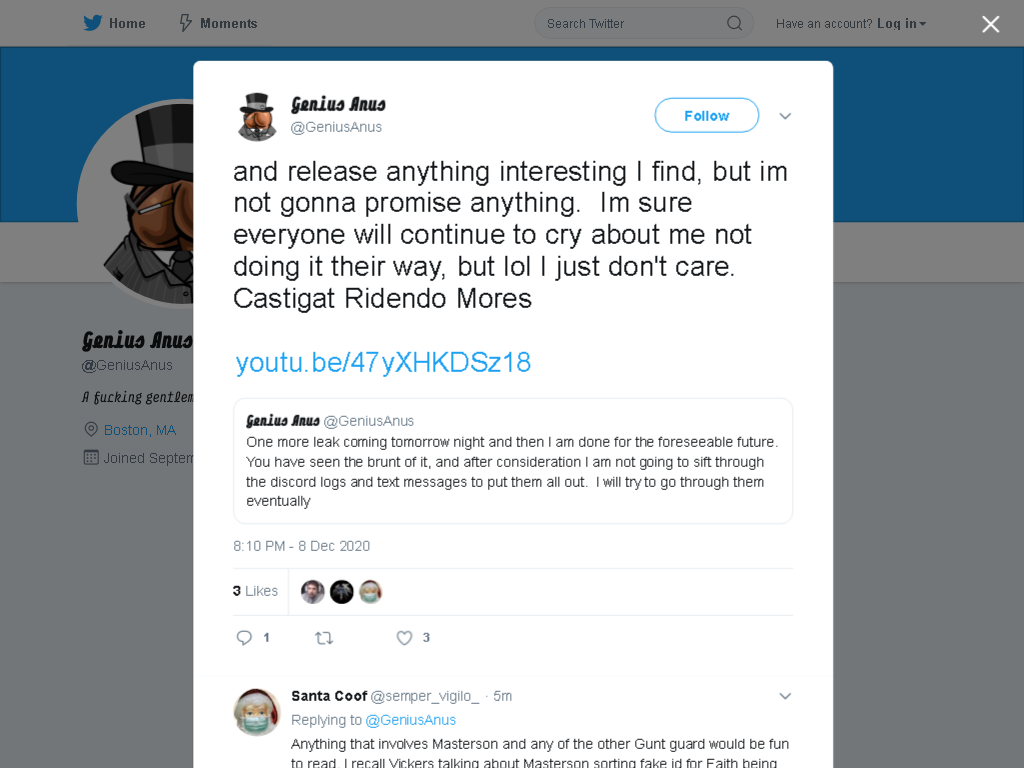
Task: Expand the Log in dropdown
Action: (901, 24)
